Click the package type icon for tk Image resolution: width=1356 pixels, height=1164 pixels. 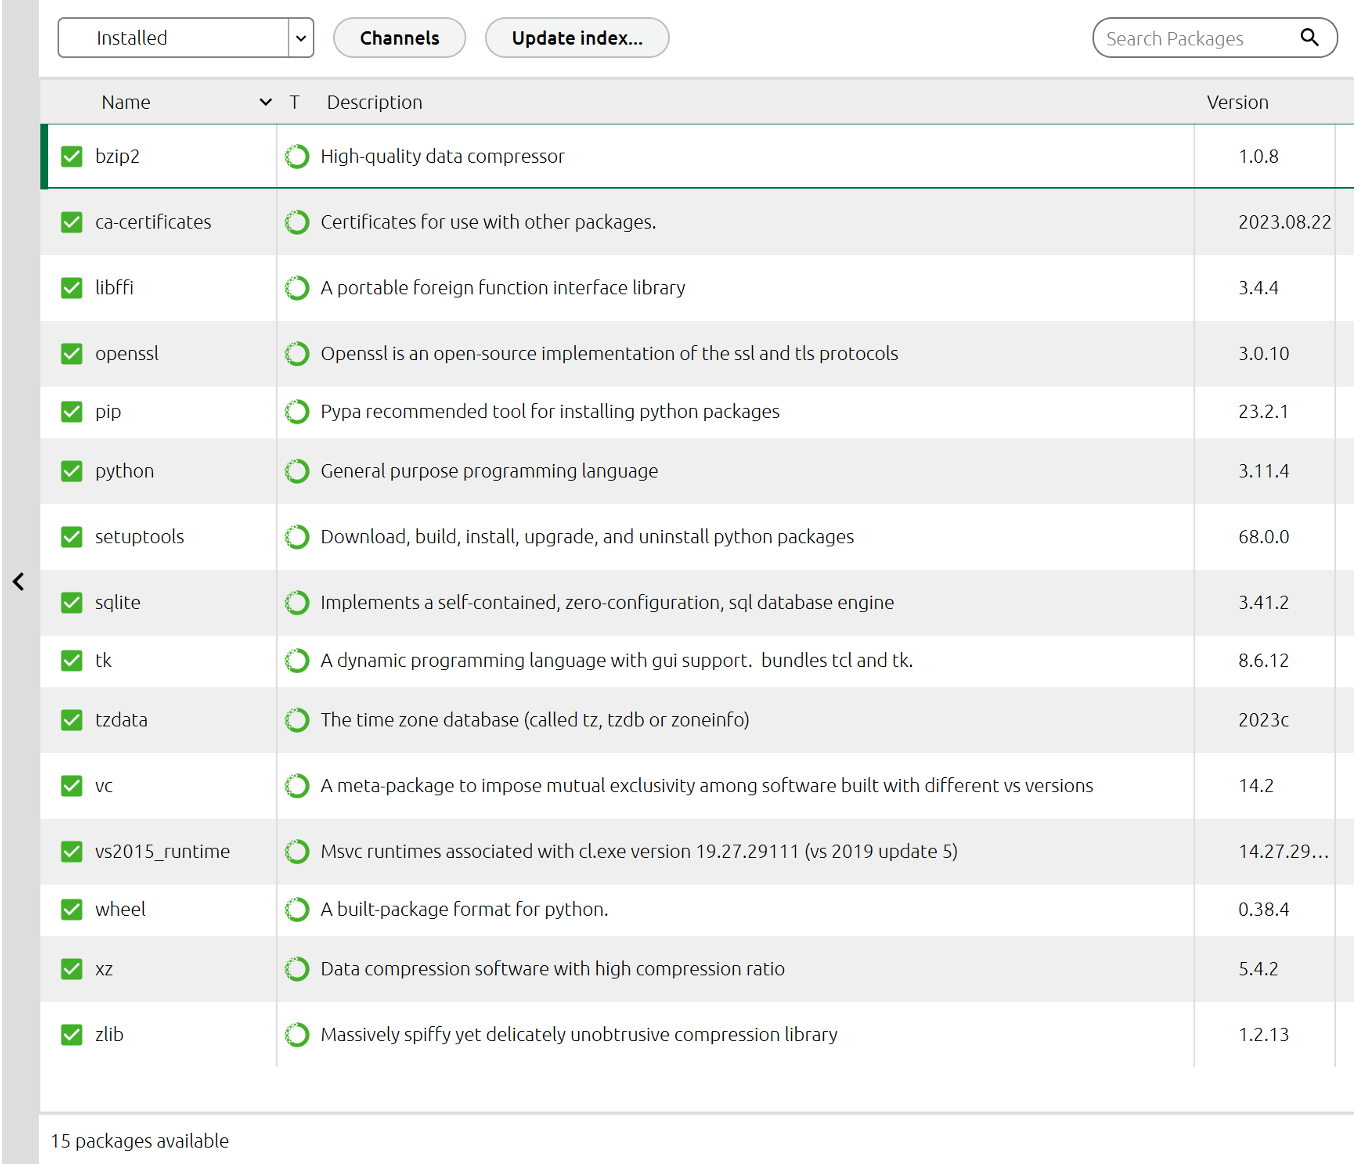(297, 661)
